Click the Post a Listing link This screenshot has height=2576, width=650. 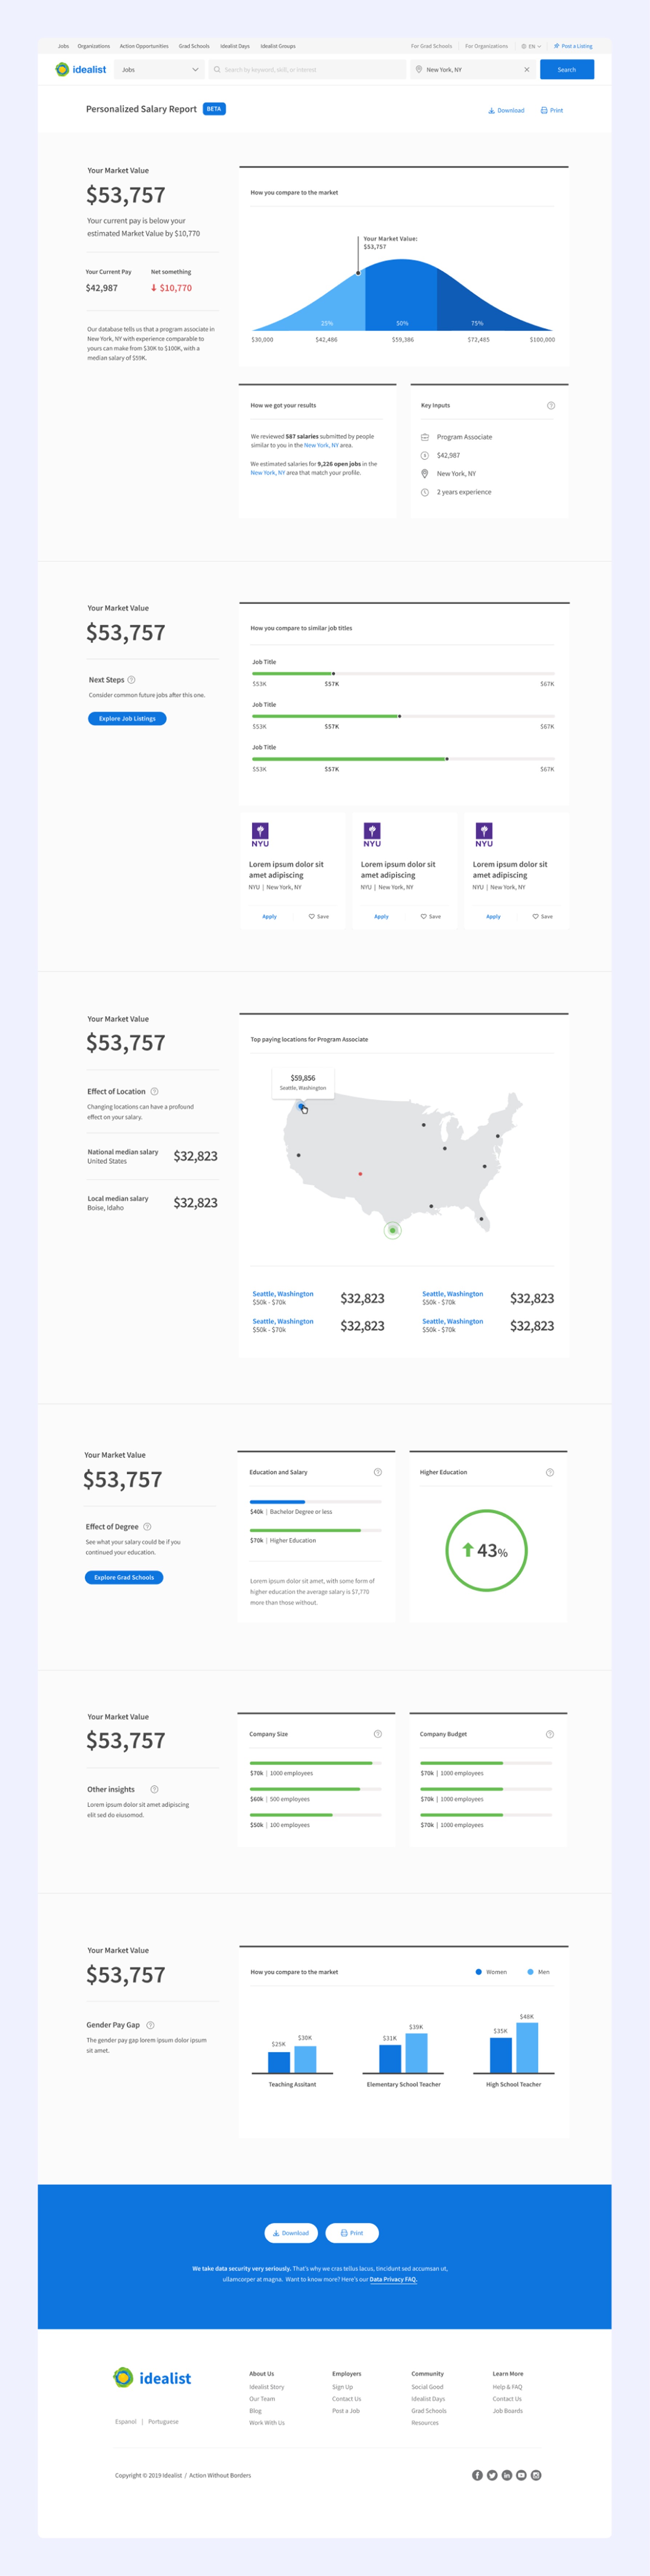tap(573, 46)
